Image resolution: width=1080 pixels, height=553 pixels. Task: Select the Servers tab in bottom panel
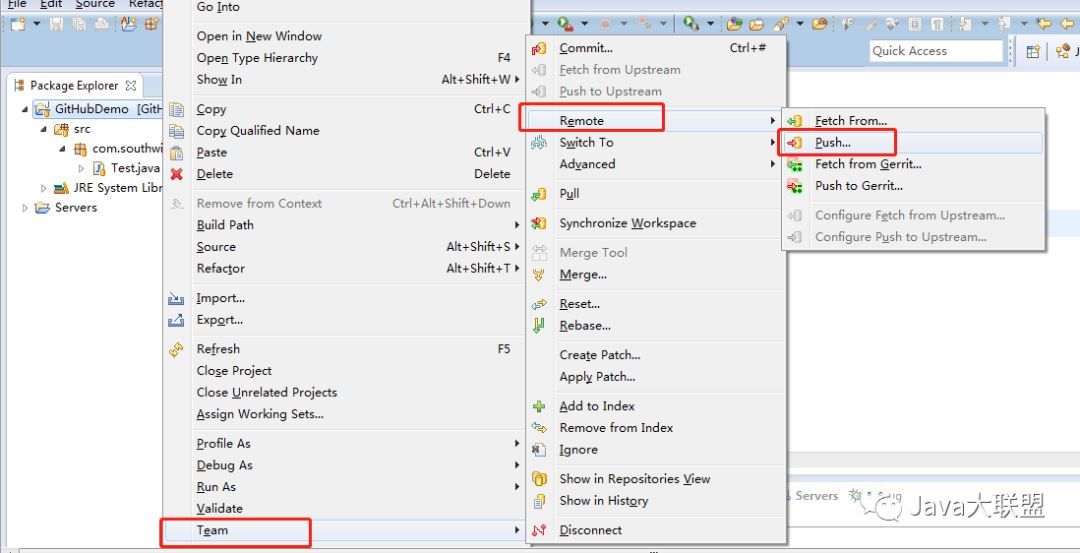817,496
